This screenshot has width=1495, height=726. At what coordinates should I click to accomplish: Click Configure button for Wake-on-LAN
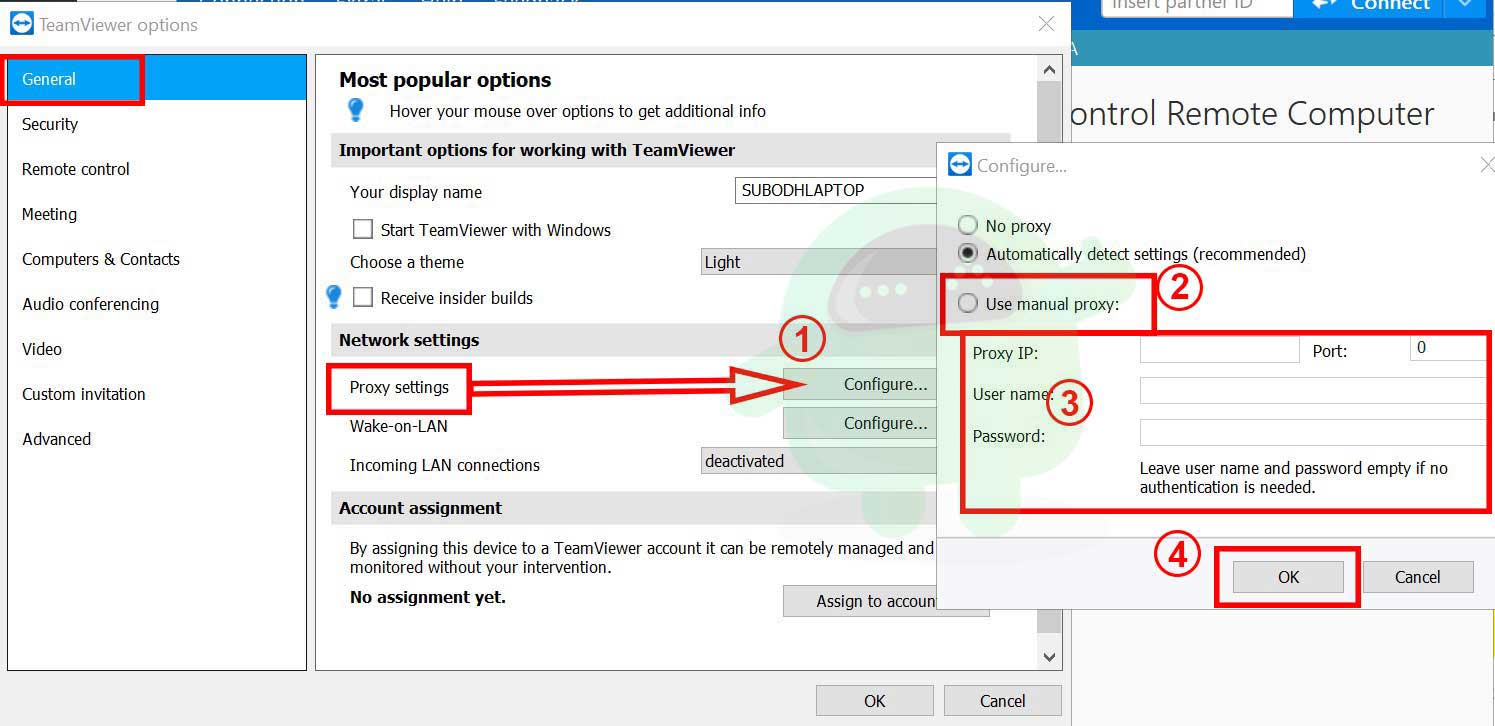860,423
